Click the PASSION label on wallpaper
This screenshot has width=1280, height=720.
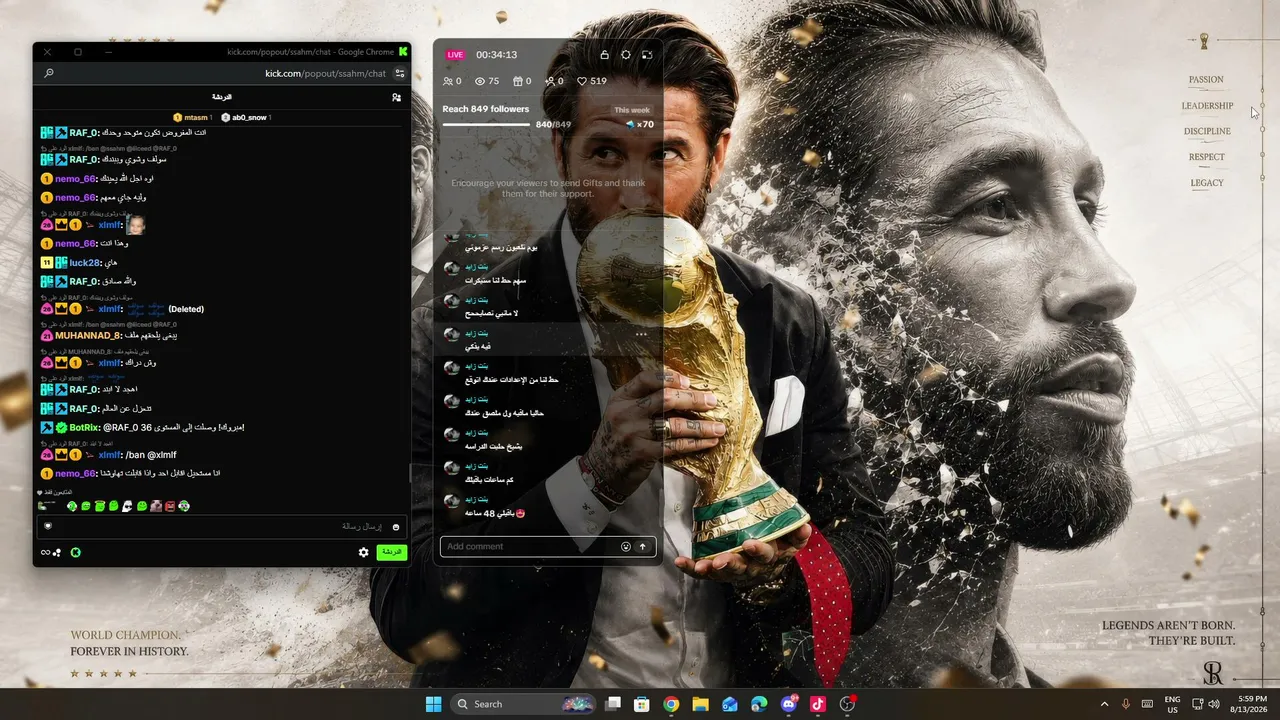coord(1206,80)
